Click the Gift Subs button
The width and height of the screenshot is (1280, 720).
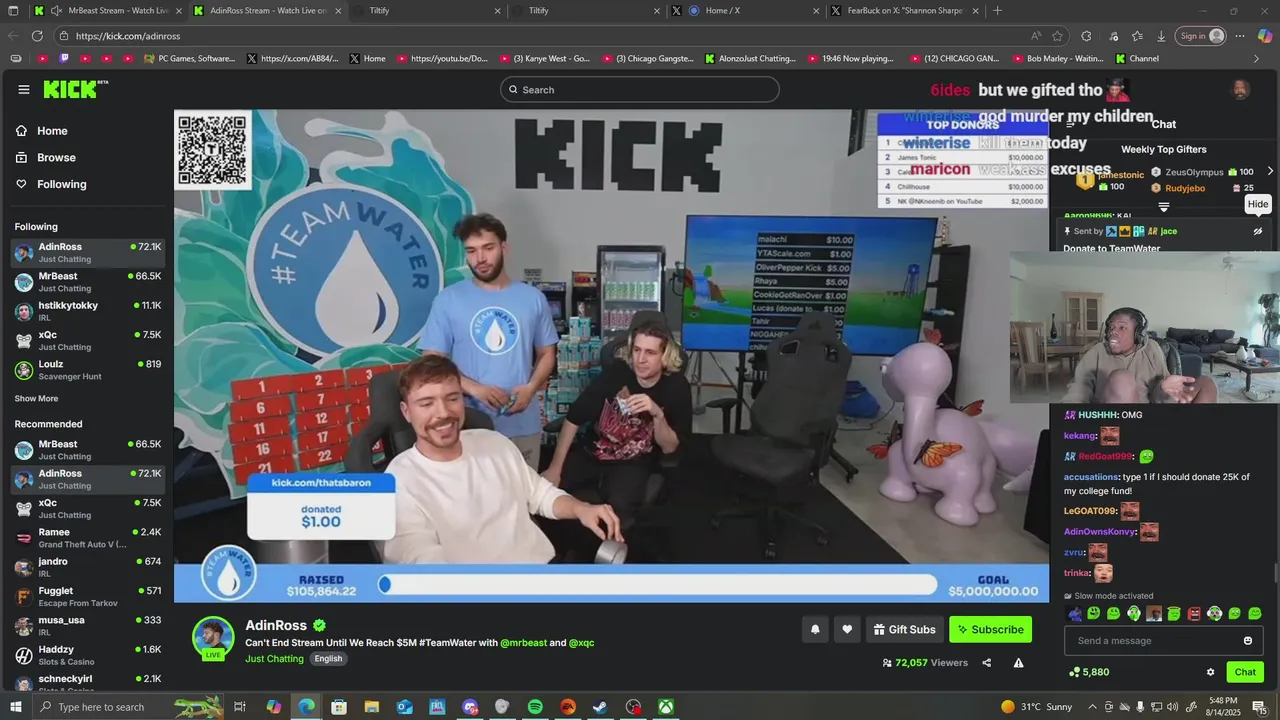[x=904, y=630]
